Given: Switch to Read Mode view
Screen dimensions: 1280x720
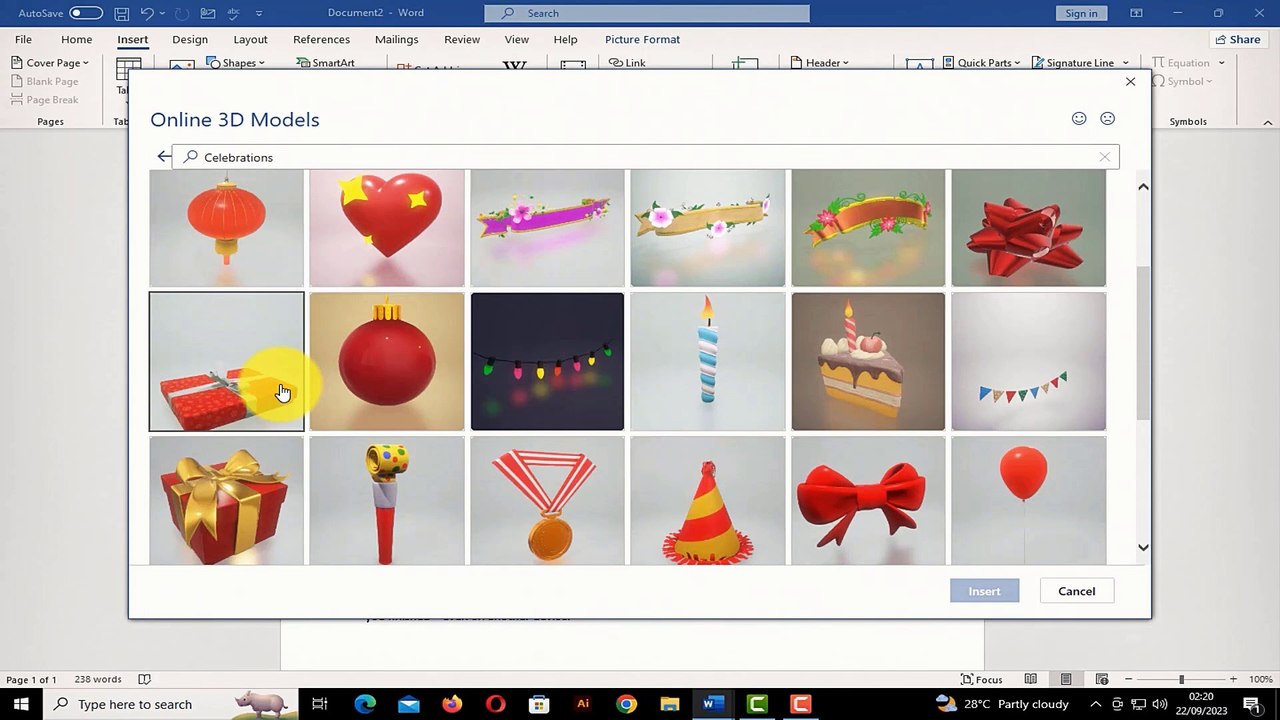Looking at the screenshot, I should (1030, 679).
